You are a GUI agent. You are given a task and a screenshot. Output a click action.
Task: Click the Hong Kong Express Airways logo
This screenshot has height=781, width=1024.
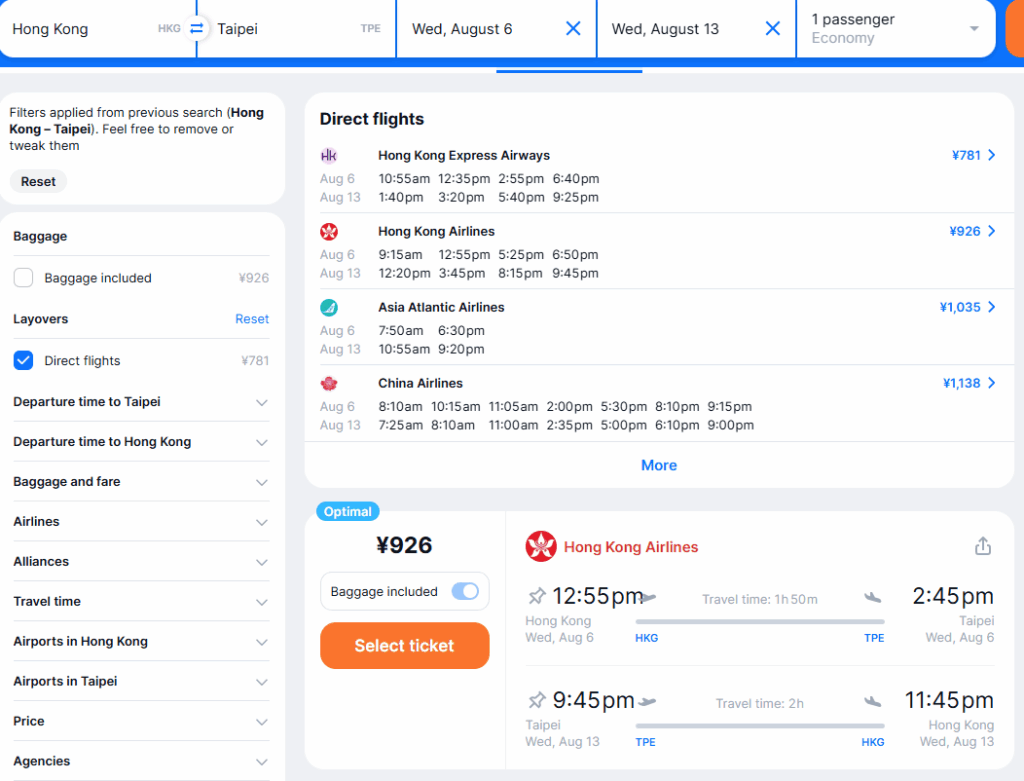(328, 155)
